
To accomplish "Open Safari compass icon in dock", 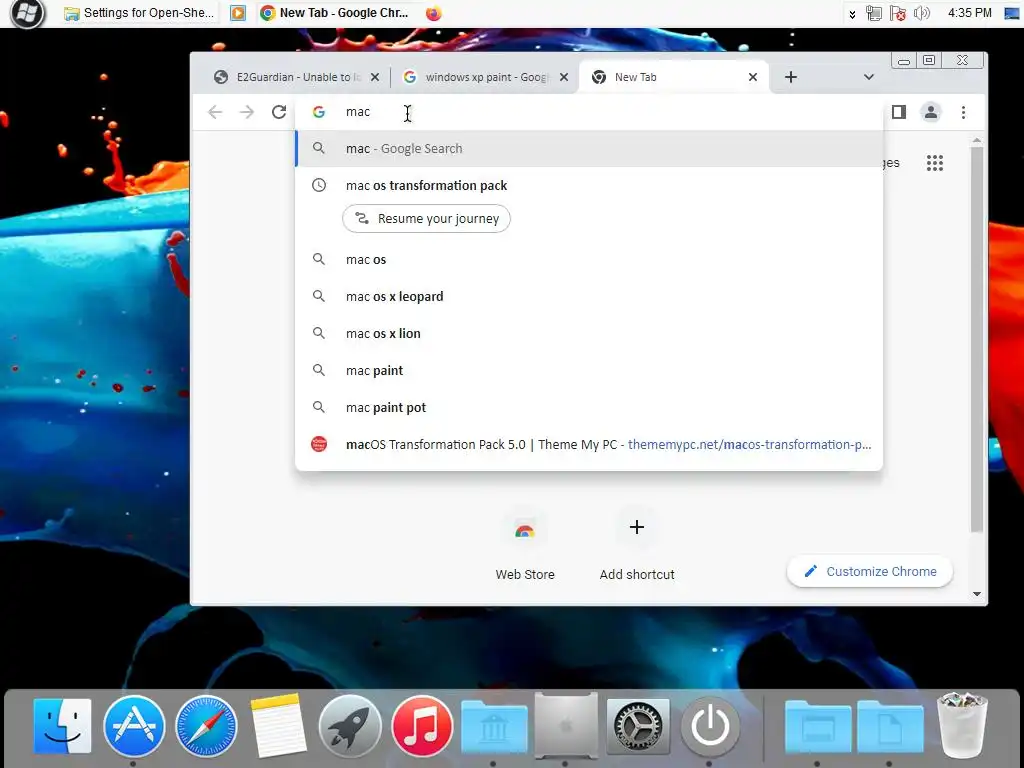I will coord(206,726).
